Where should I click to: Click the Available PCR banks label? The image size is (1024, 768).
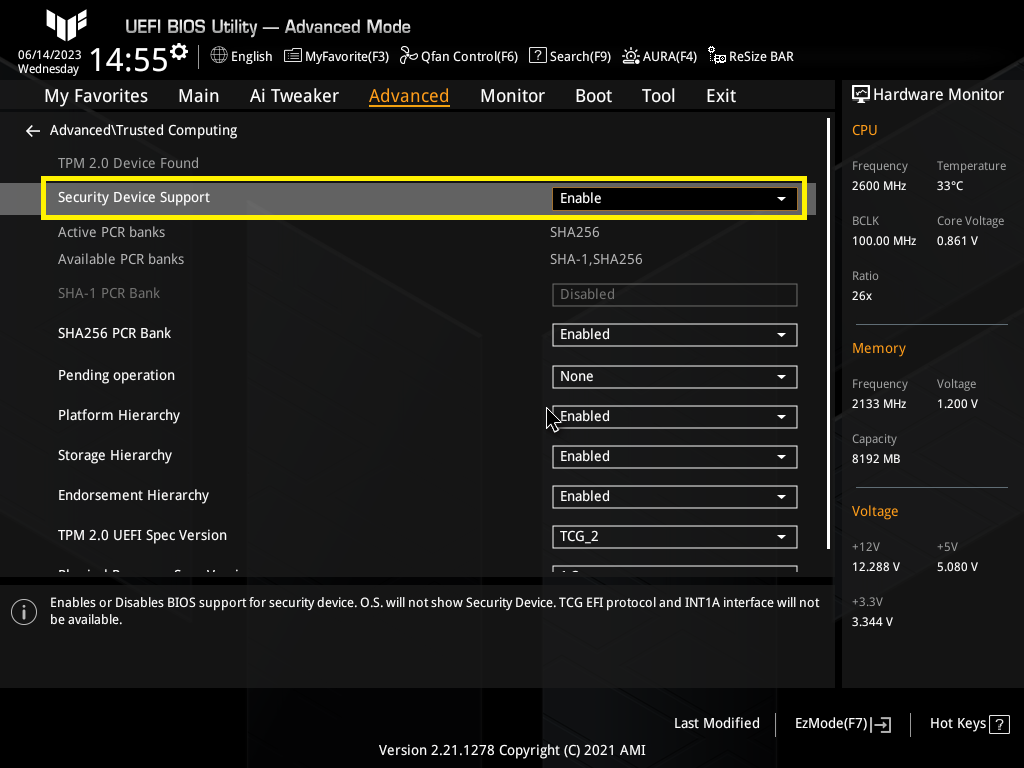pos(121,259)
